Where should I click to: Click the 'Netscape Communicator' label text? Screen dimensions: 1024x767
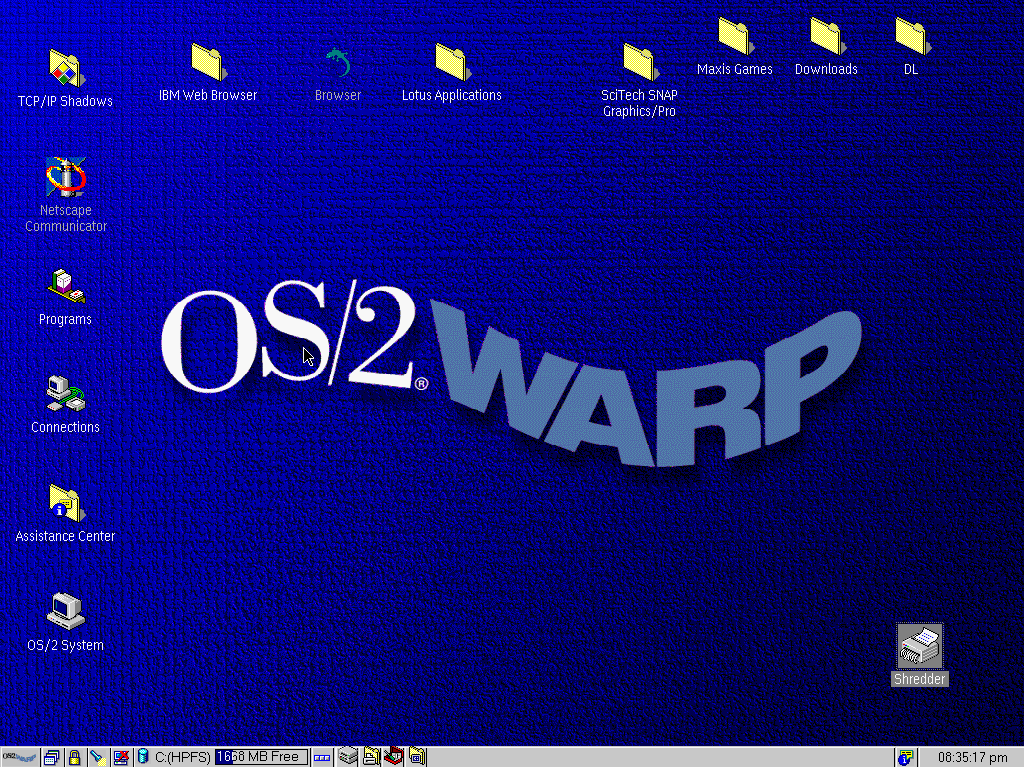click(x=66, y=218)
